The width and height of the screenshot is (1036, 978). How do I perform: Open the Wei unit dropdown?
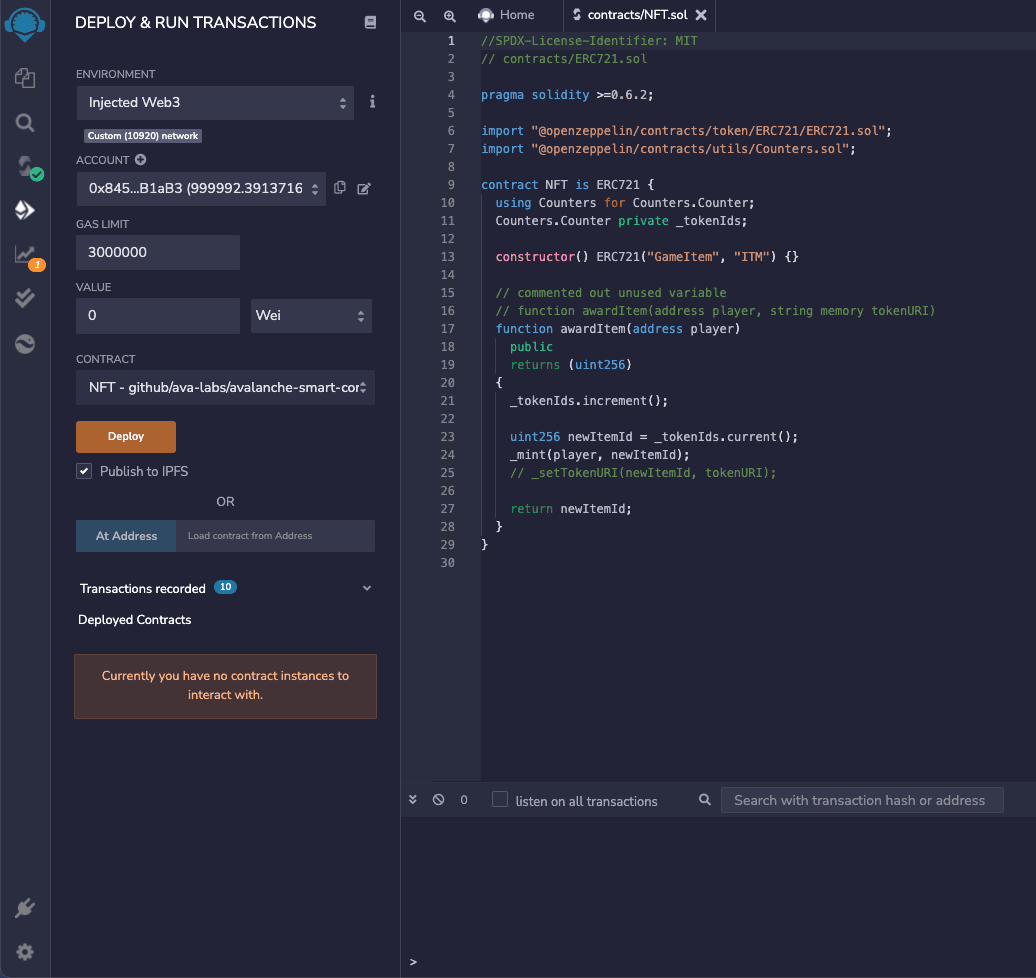click(311, 315)
